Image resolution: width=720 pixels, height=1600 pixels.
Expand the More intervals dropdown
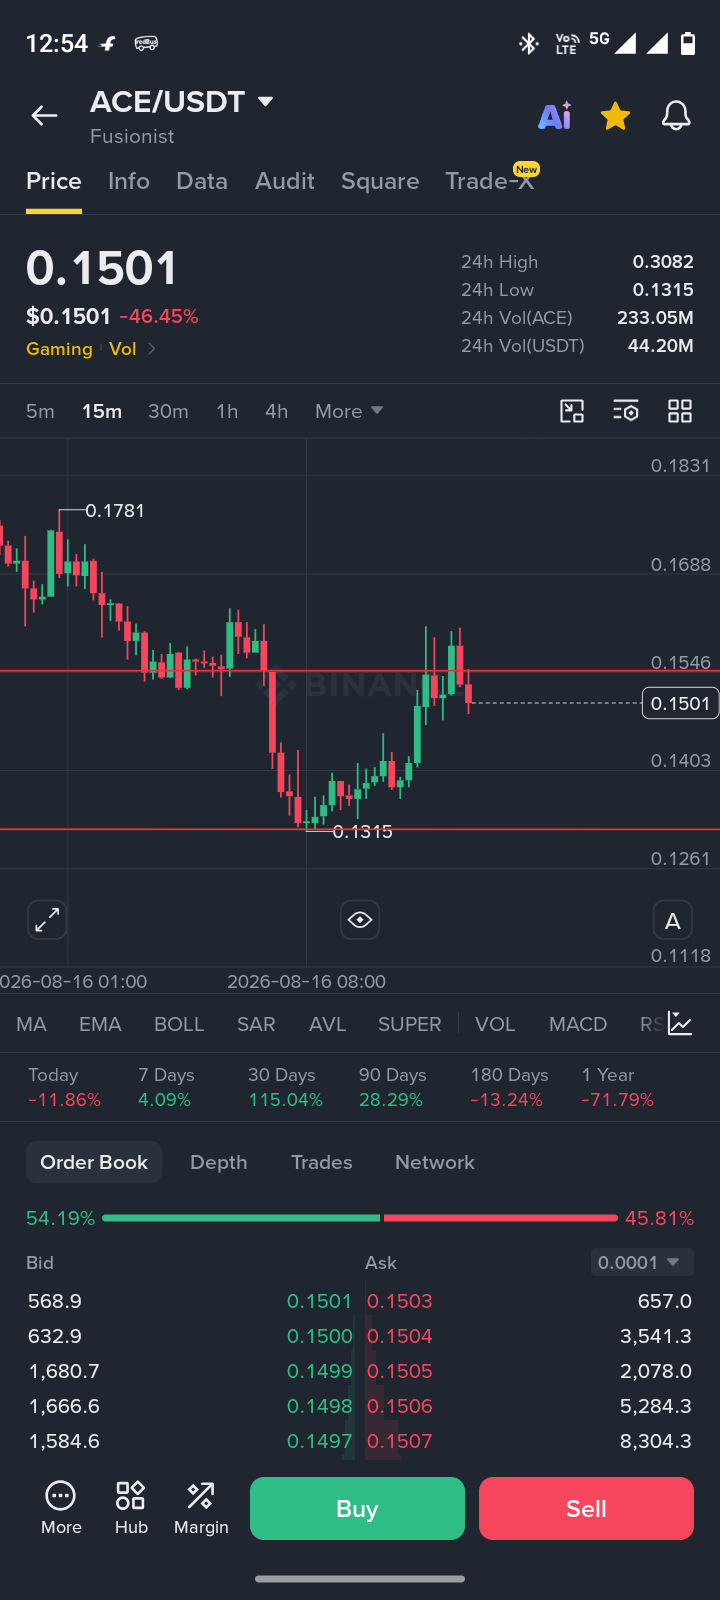point(349,411)
